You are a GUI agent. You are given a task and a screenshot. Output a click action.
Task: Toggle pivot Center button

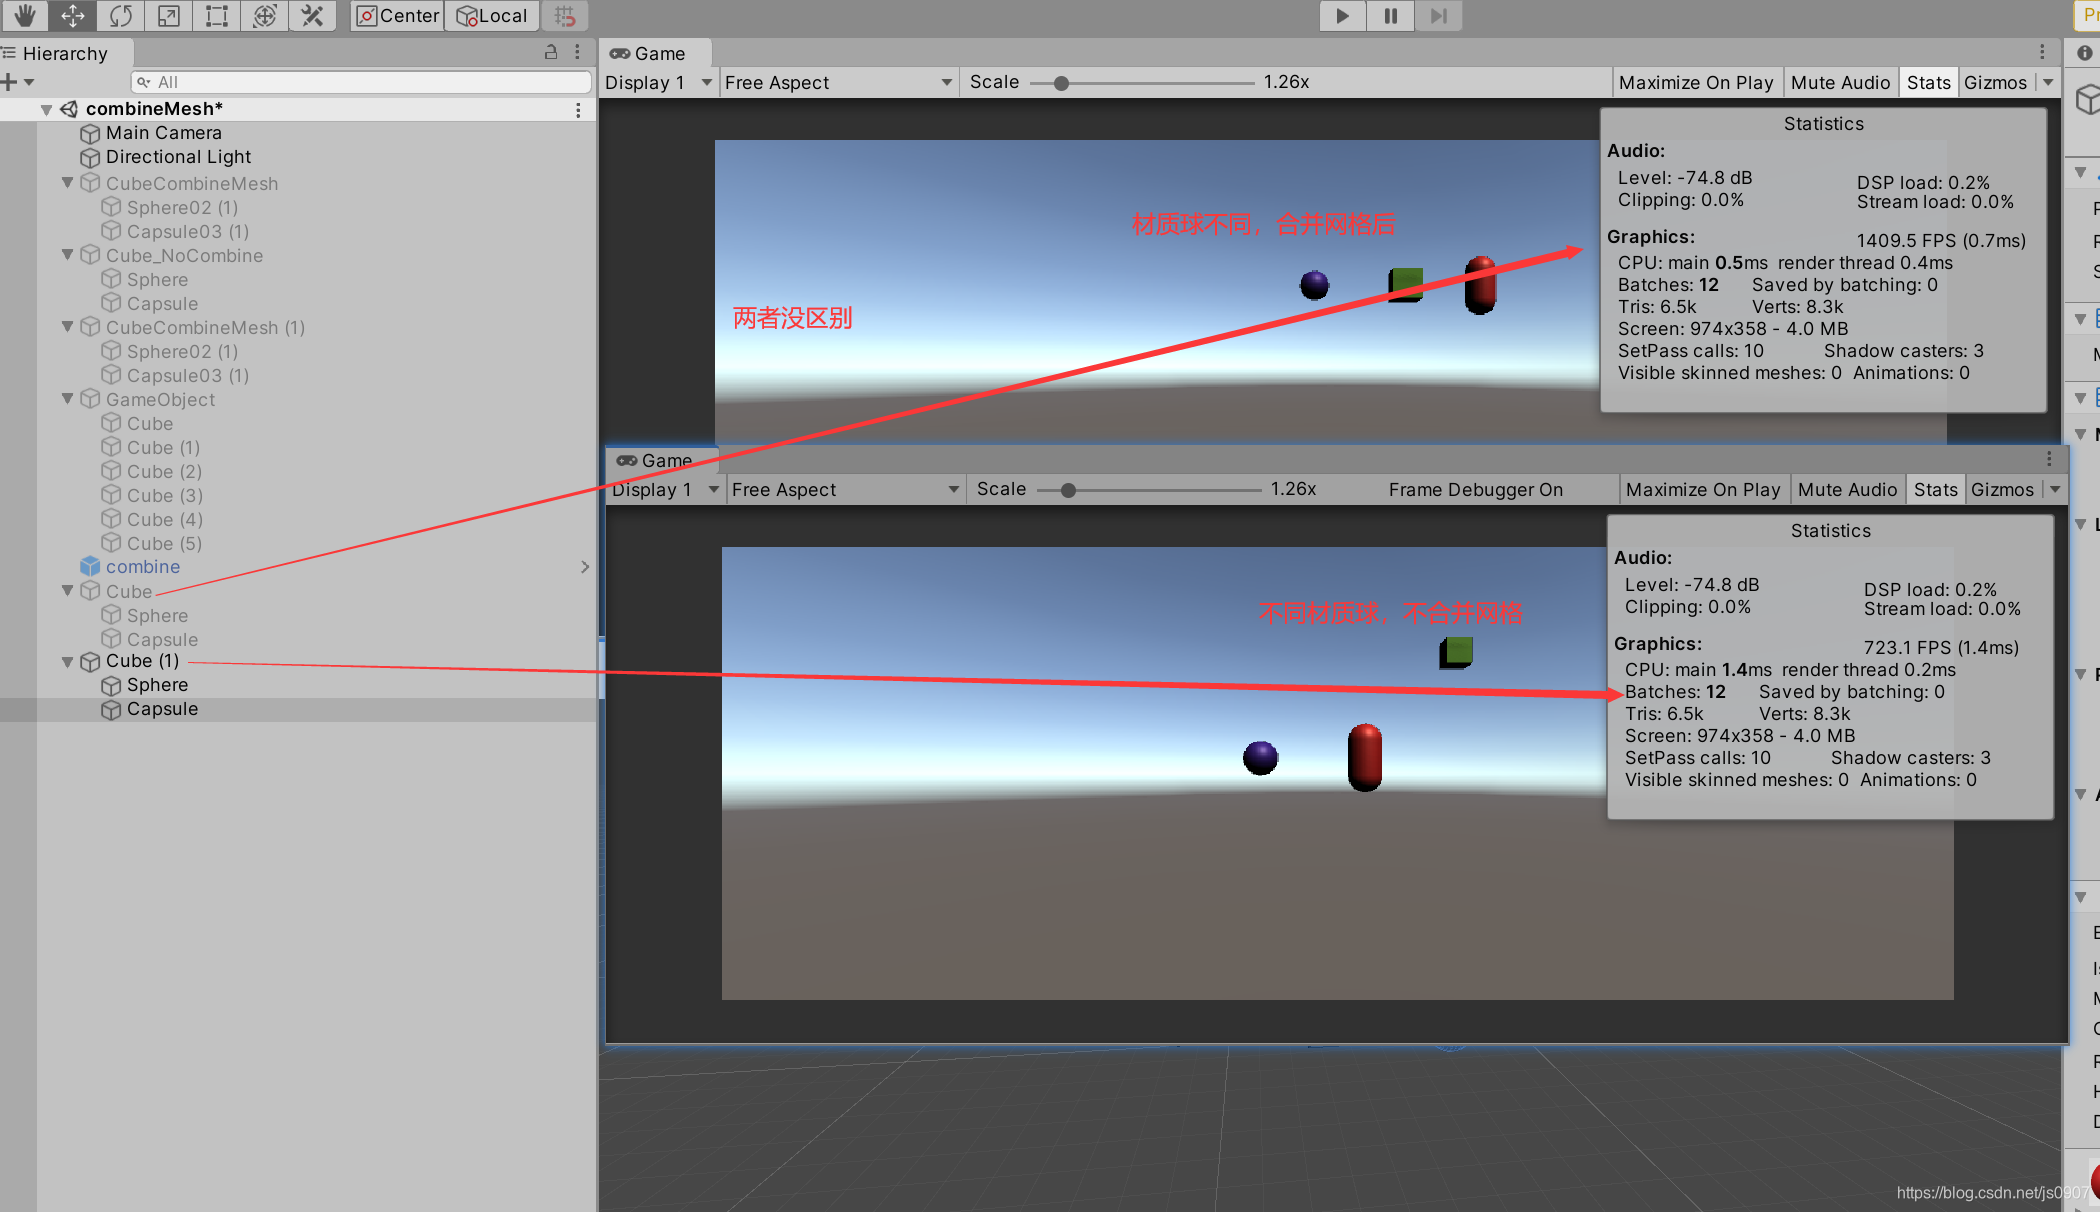click(397, 15)
